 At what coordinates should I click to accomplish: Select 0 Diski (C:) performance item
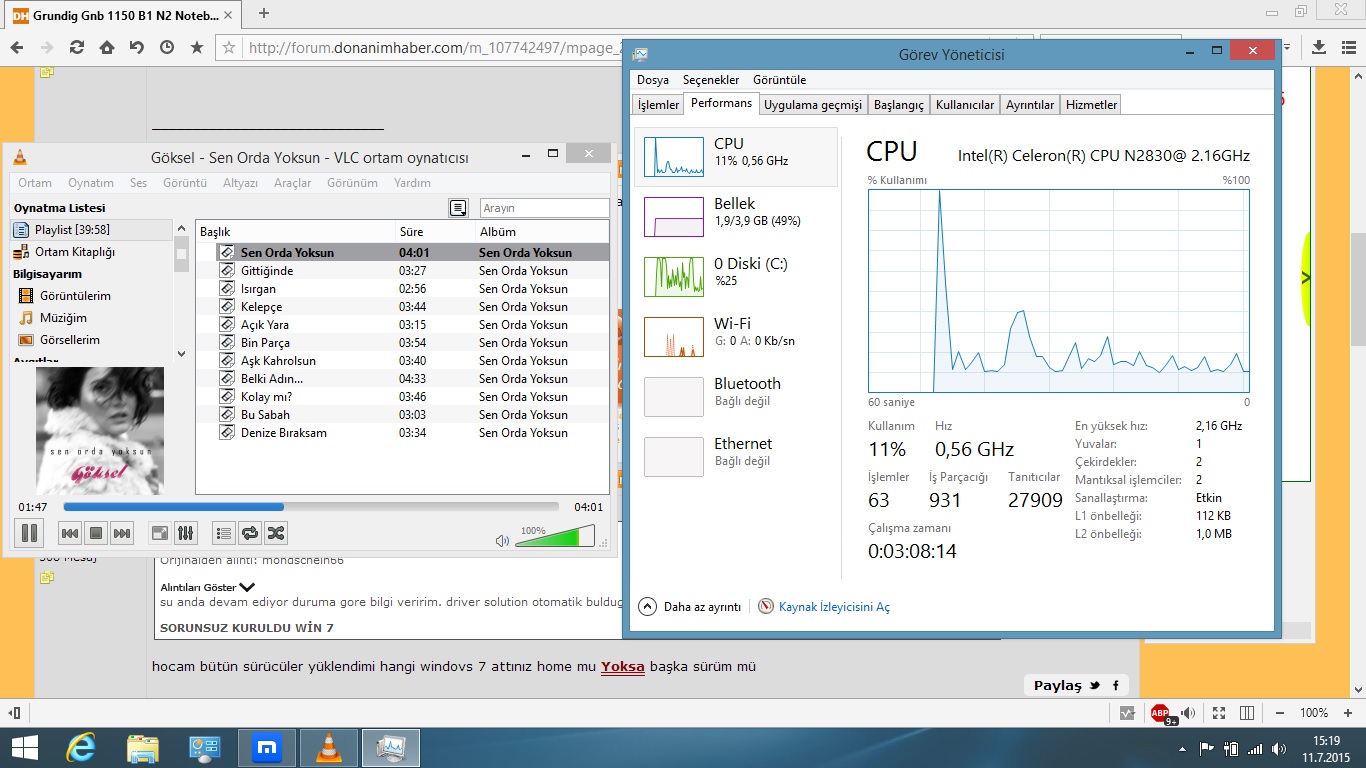pos(736,276)
